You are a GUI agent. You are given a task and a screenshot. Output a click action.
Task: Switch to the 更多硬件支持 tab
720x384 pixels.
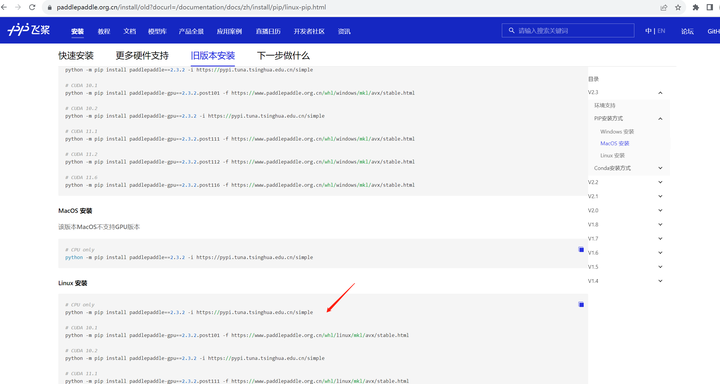142,56
